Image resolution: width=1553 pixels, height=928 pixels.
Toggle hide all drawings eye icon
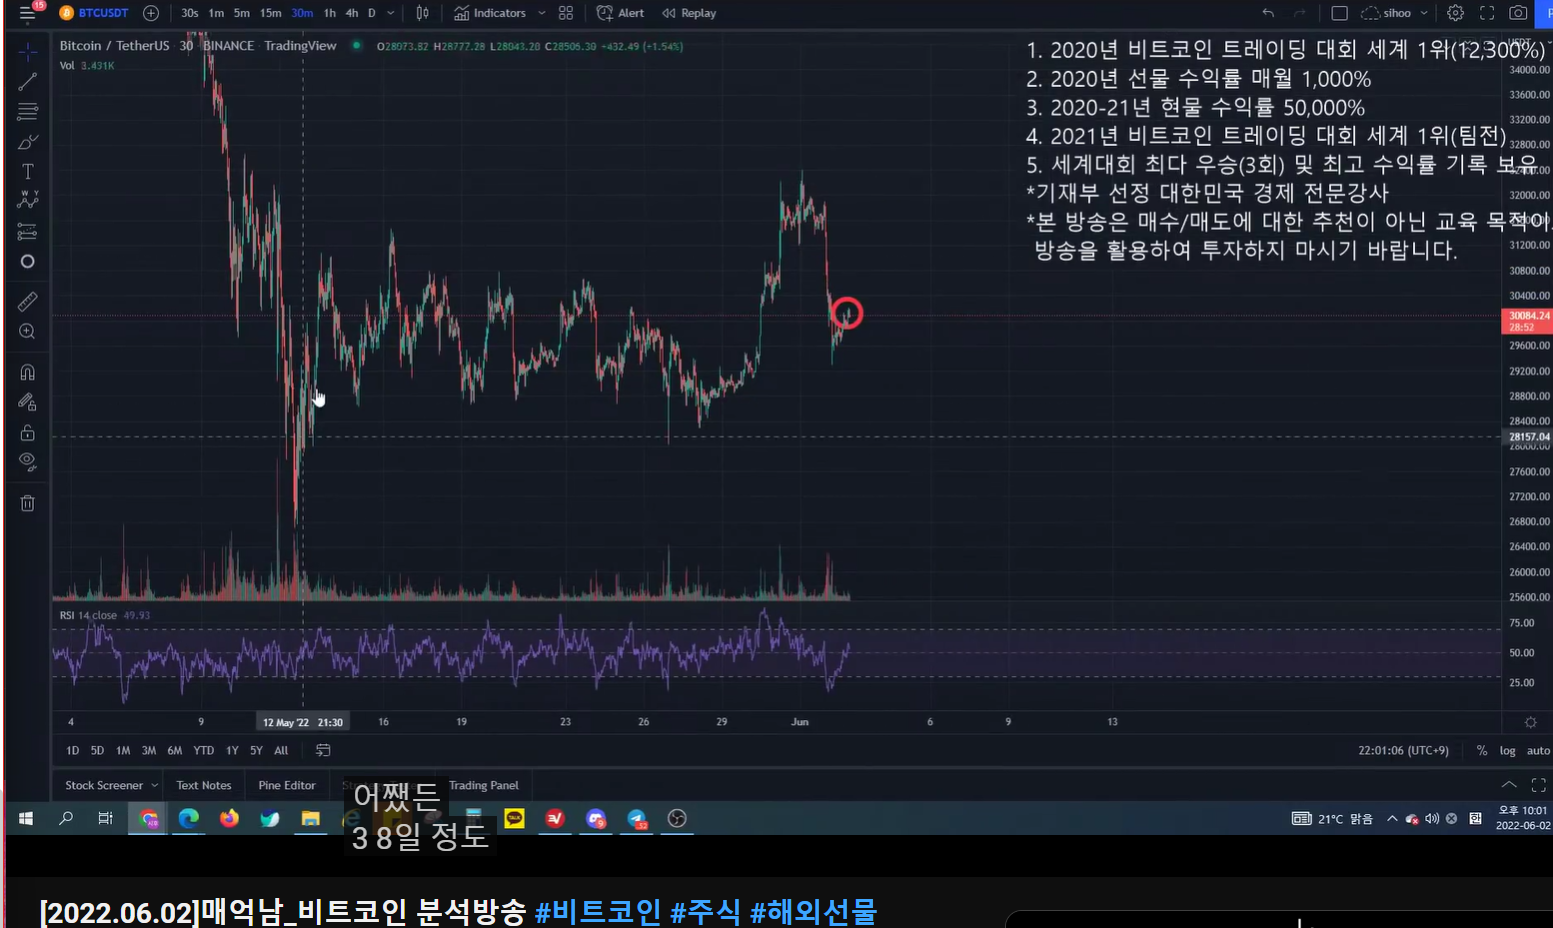tap(28, 462)
